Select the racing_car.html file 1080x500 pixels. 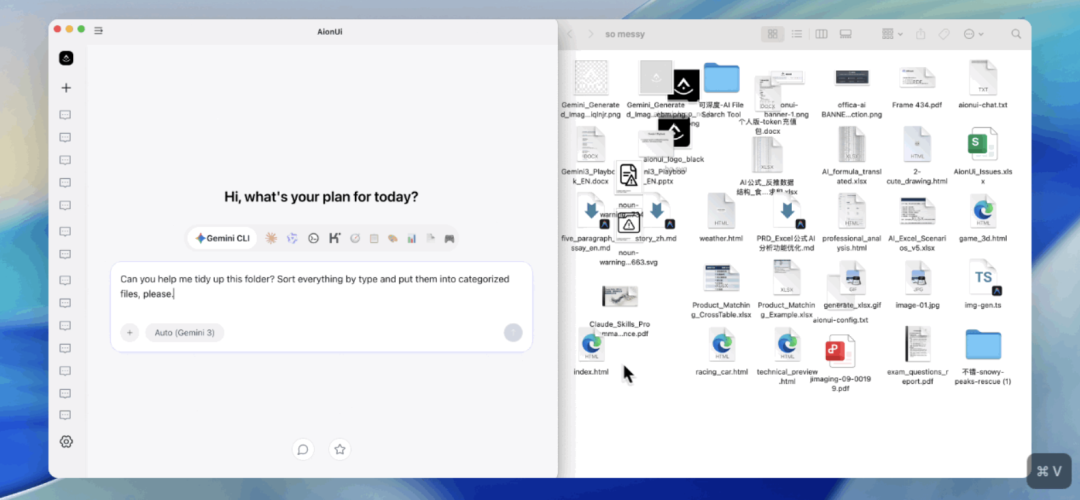tap(721, 344)
